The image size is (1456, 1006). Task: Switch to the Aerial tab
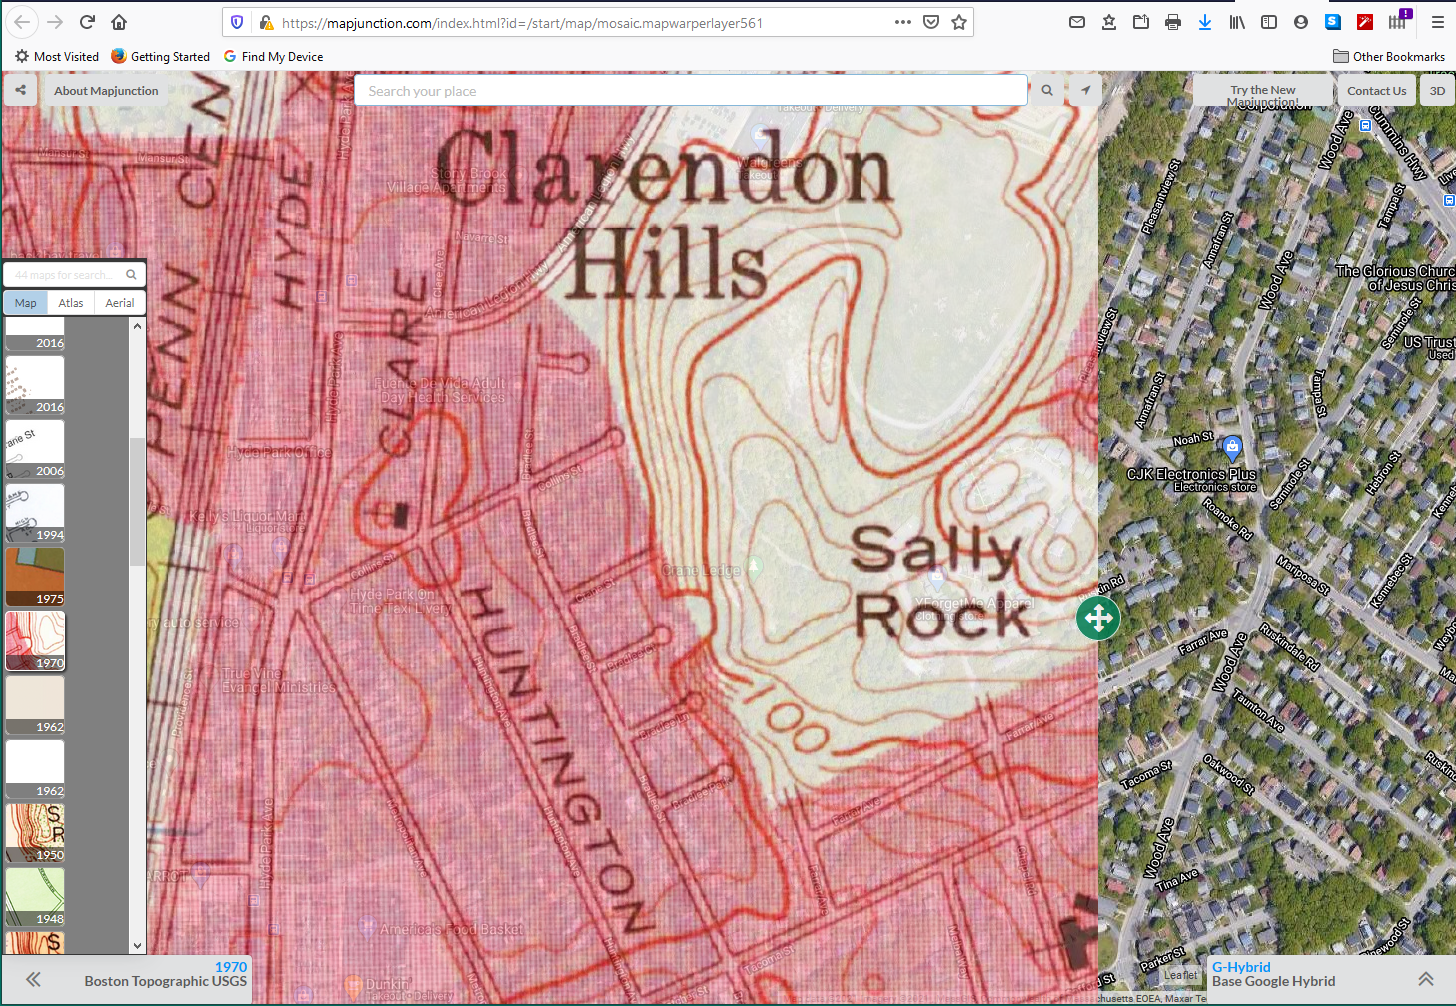tap(119, 302)
